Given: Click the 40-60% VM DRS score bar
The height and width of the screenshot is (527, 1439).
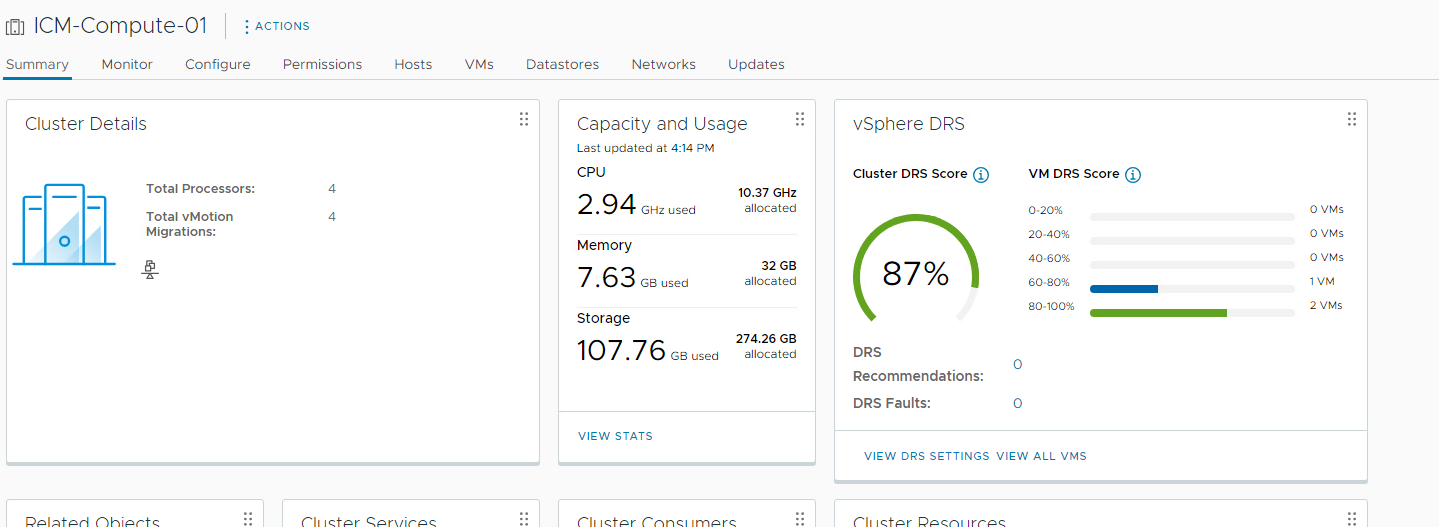Looking at the screenshot, I should 1192,265.
